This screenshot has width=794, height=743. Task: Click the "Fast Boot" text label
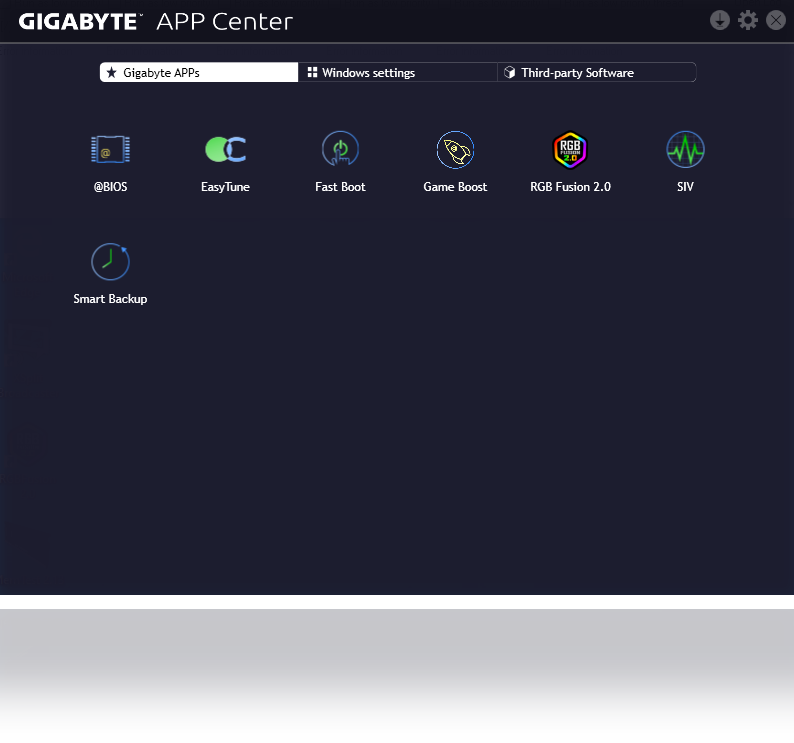click(x=340, y=187)
